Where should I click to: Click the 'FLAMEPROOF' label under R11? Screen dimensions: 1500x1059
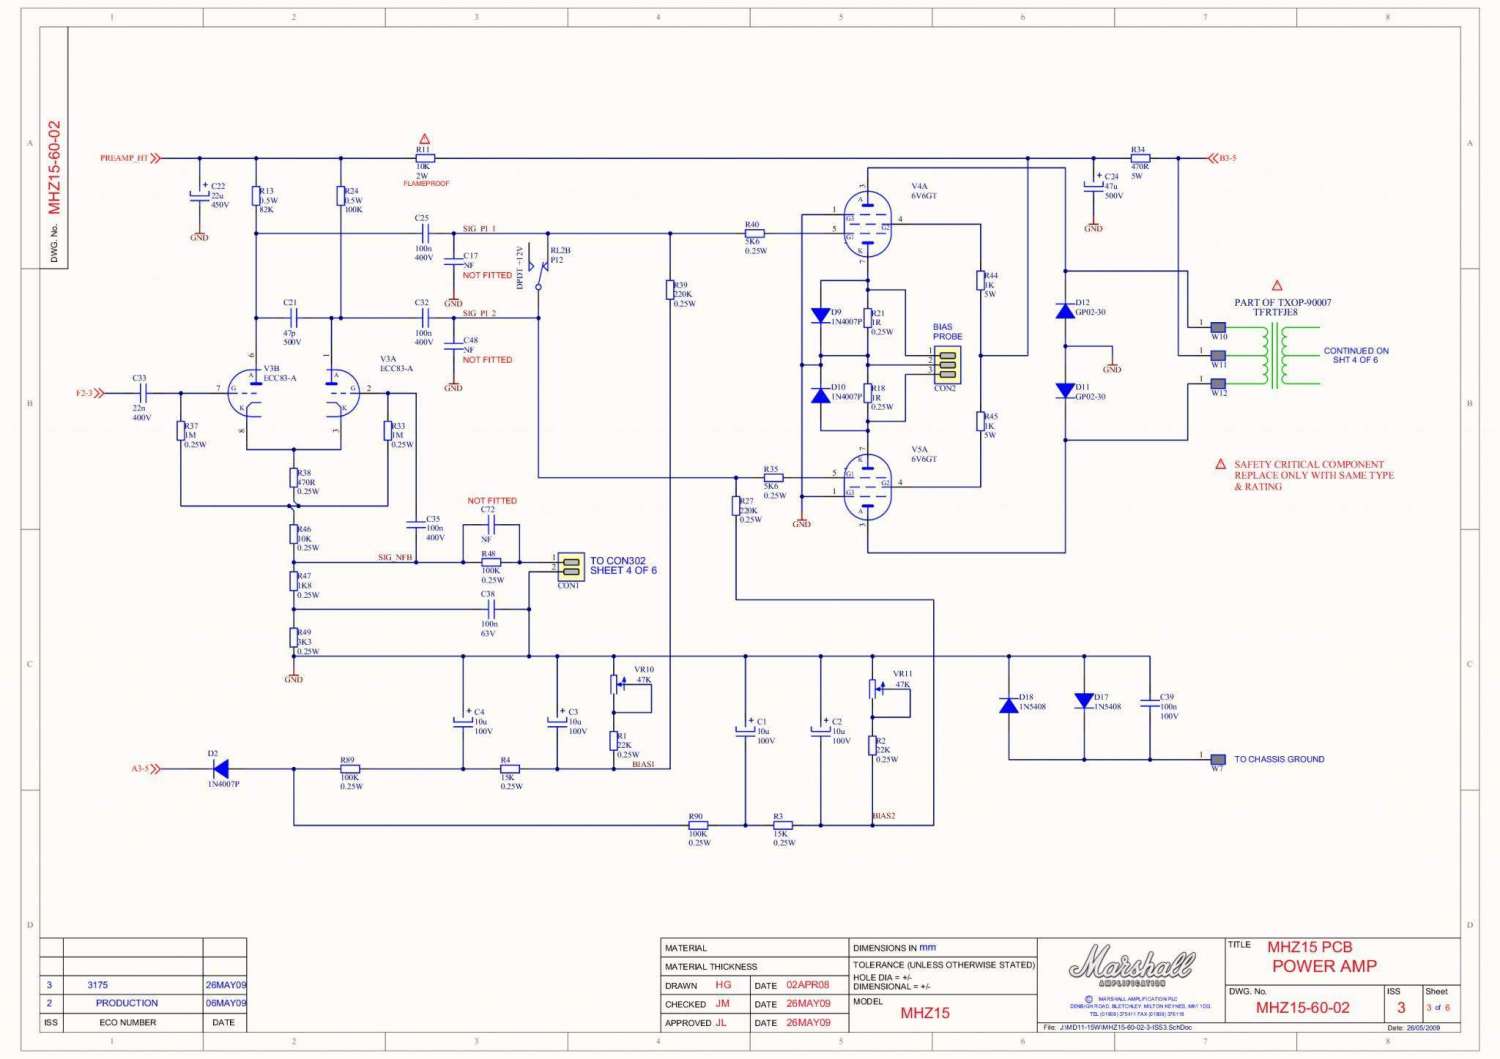[426, 184]
